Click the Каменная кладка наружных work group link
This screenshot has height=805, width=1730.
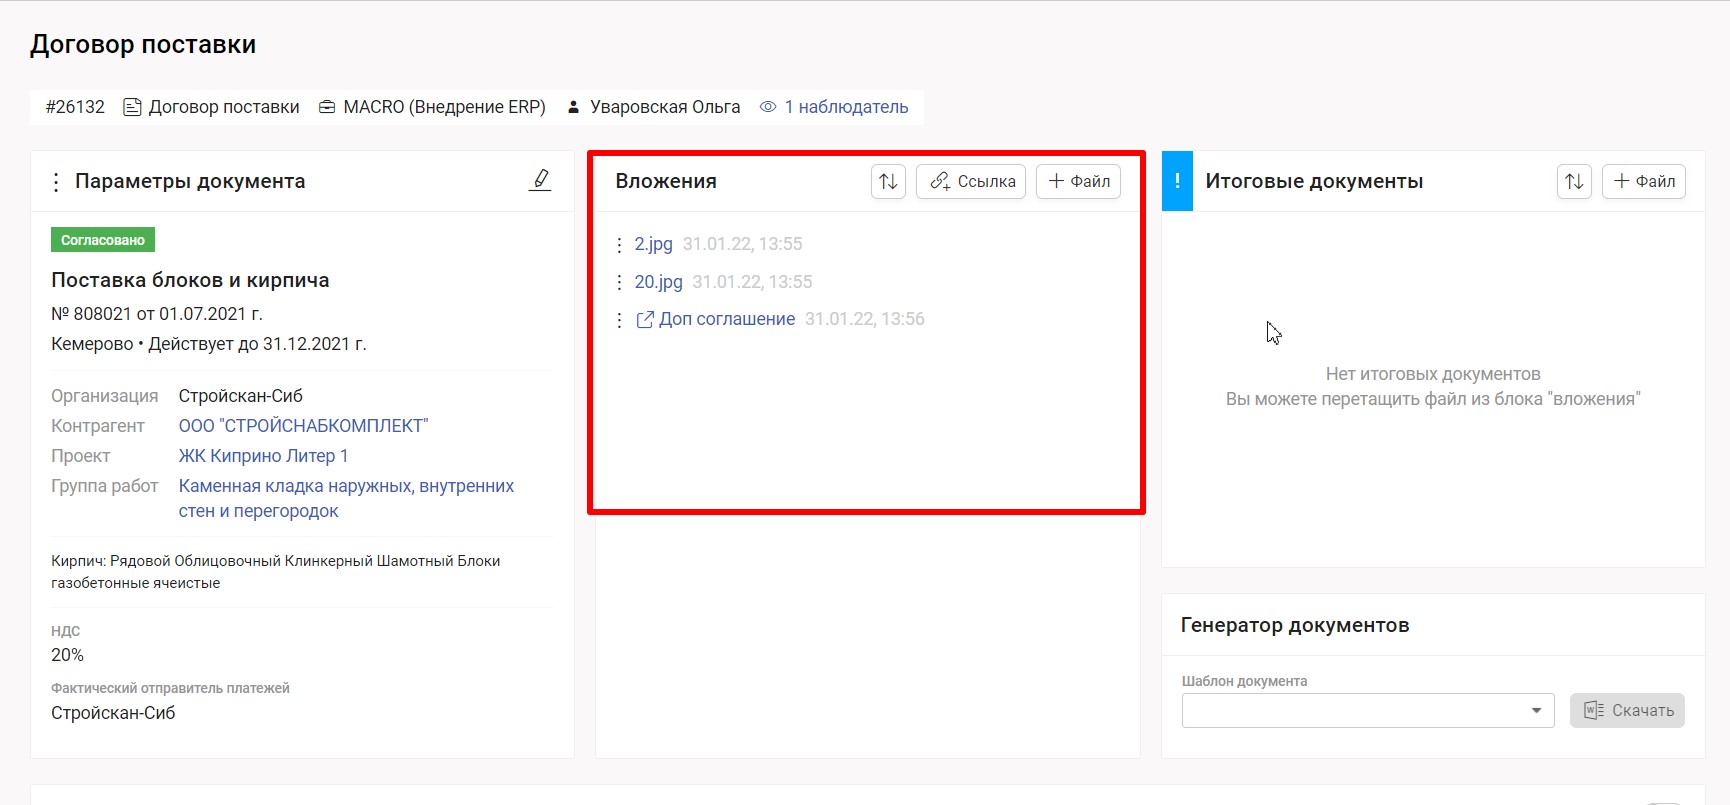coord(346,487)
